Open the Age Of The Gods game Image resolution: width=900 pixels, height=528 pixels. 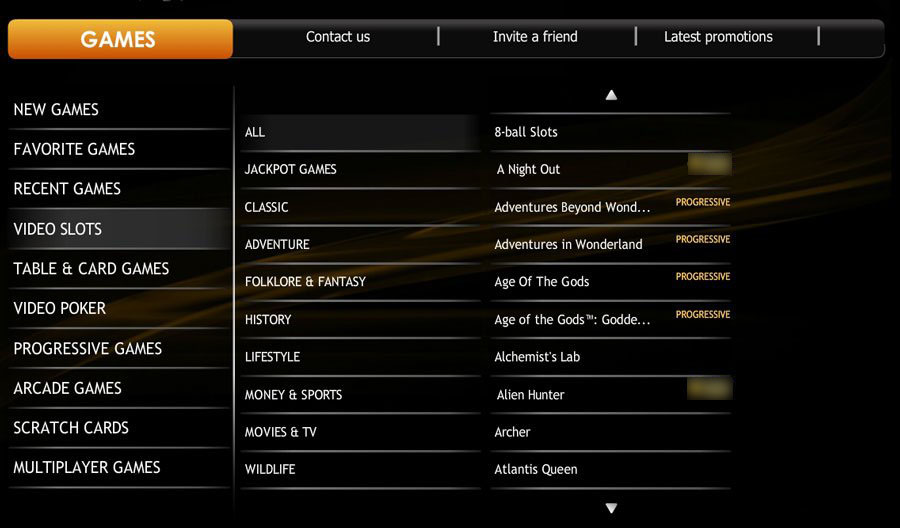click(x=542, y=282)
